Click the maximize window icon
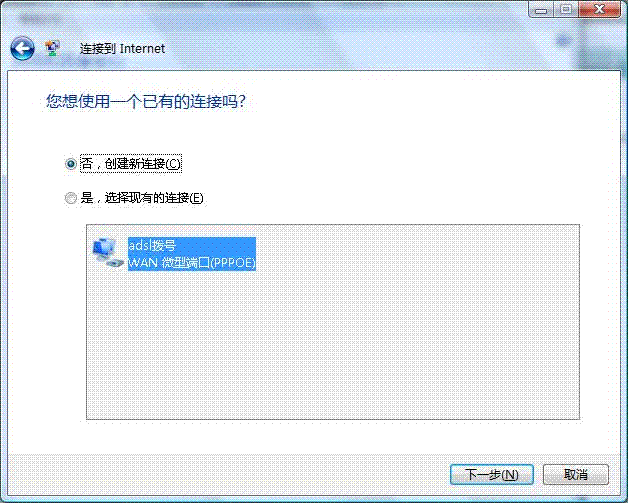Viewport: 628px width, 503px height. pos(566,10)
